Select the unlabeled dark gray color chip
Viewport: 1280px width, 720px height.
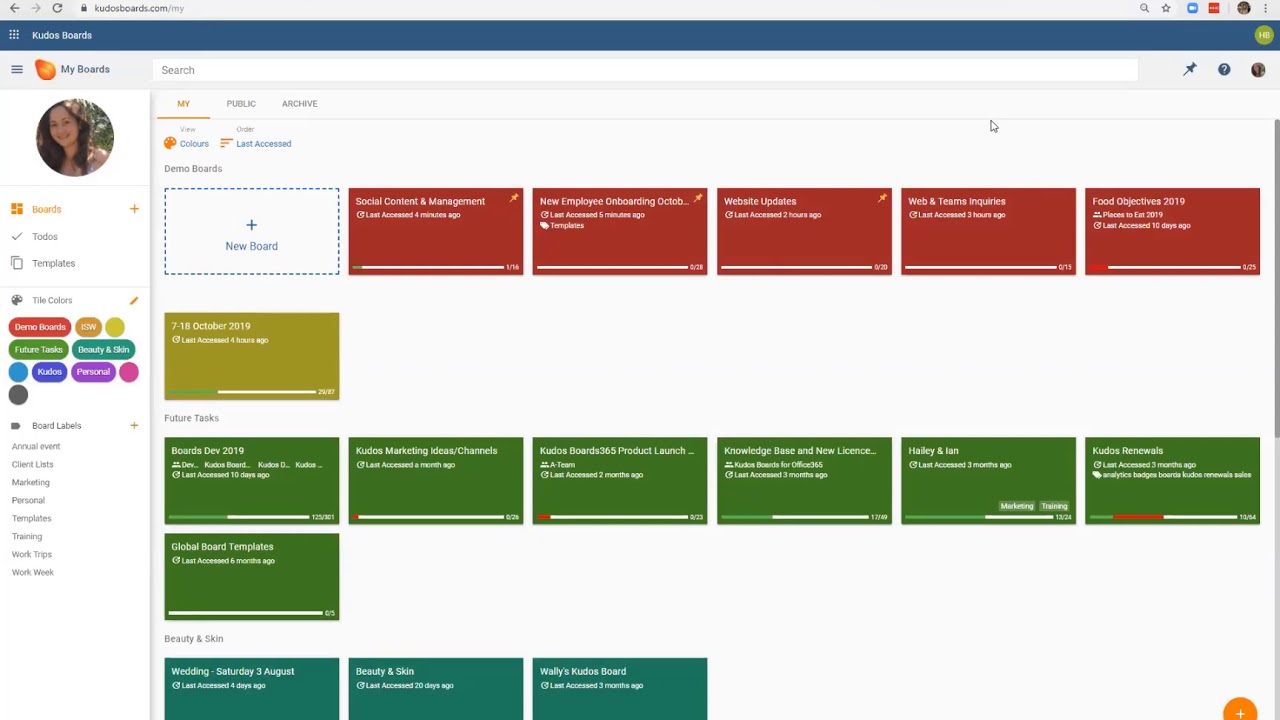coord(18,395)
